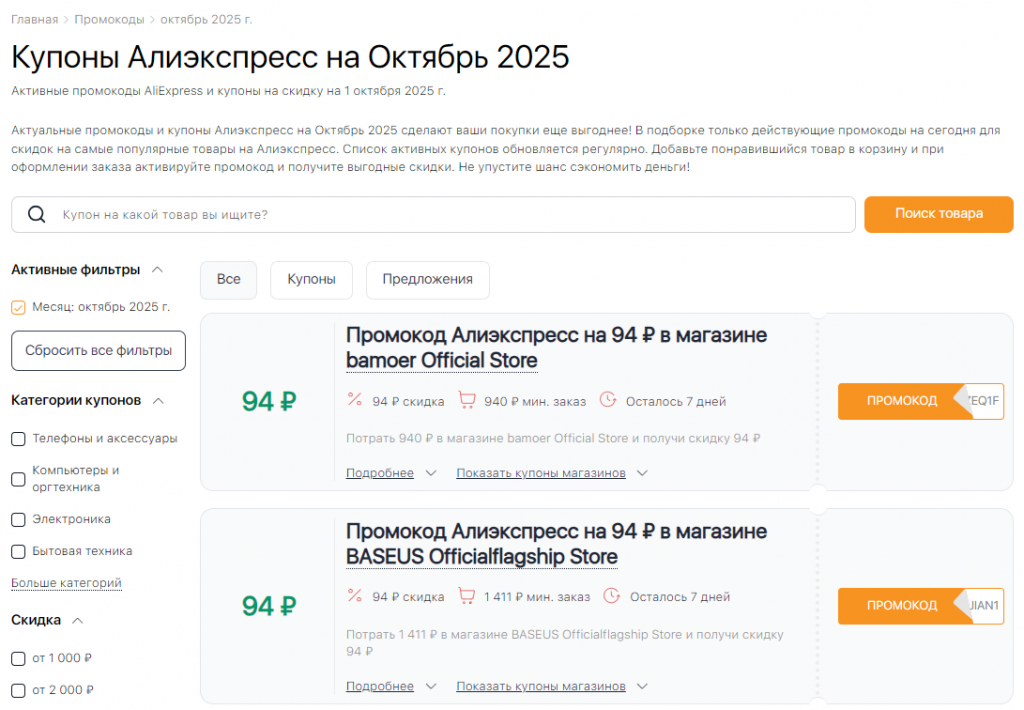
Task: Switch to the "Купоны" tab
Action: tap(311, 279)
